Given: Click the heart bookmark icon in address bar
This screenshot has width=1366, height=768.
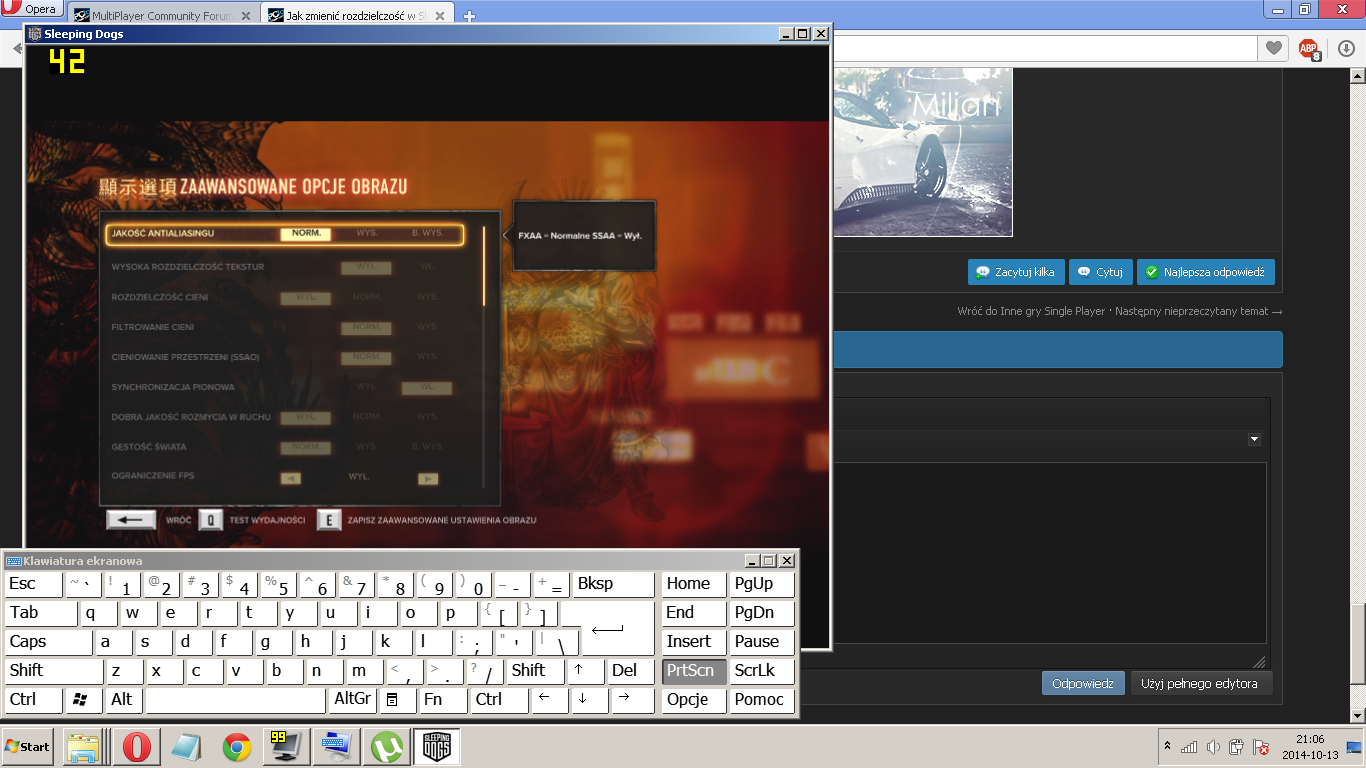Looking at the screenshot, I should tap(1273, 48).
